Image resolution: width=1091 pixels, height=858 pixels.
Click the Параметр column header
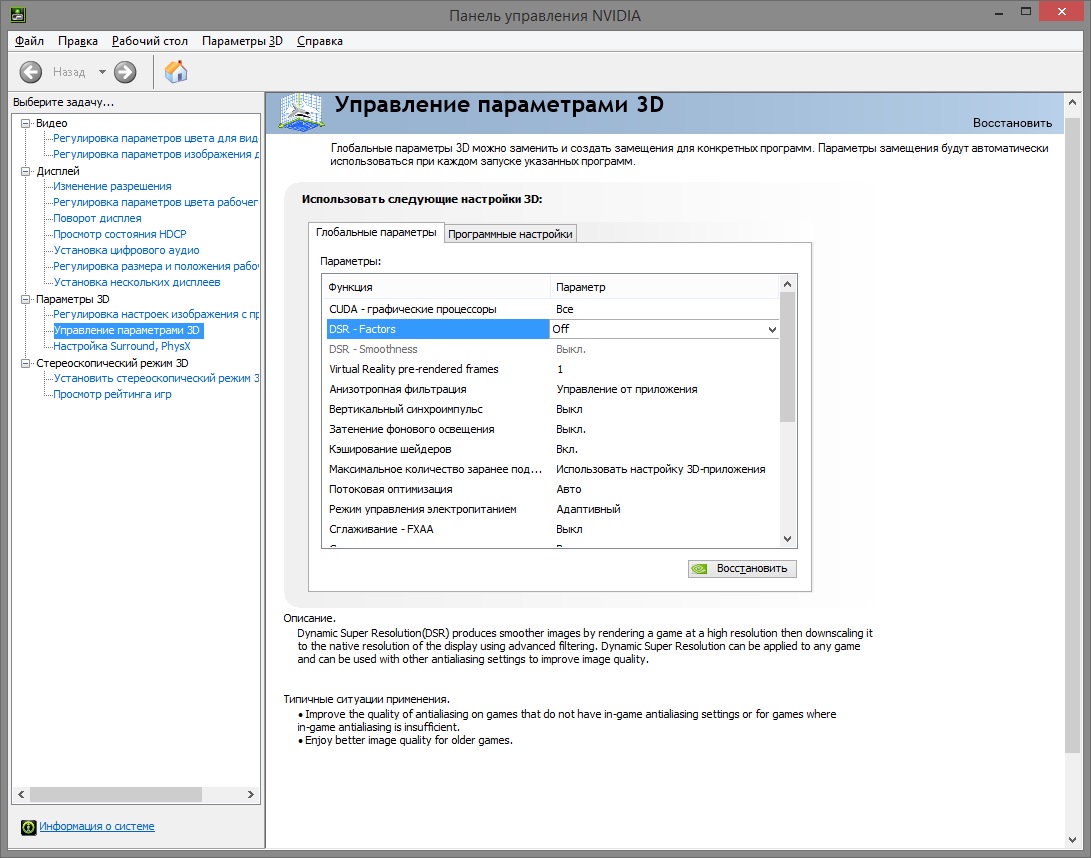click(x=664, y=287)
